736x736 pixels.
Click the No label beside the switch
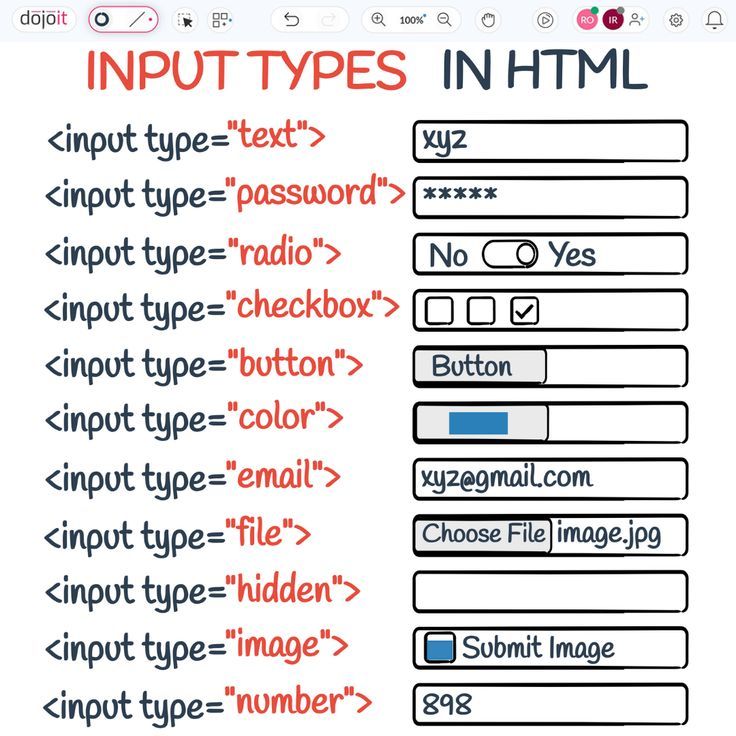pyautogui.click(x=448, y=255)
